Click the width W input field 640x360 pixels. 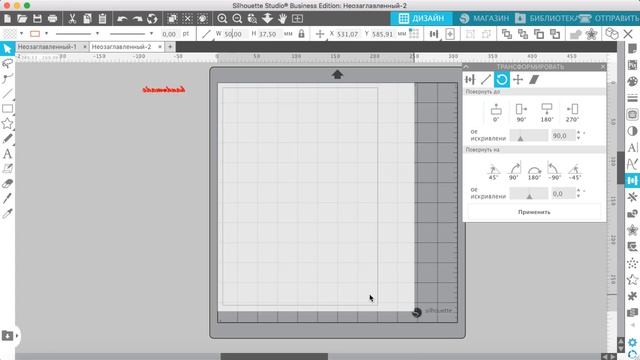[235, 34]
